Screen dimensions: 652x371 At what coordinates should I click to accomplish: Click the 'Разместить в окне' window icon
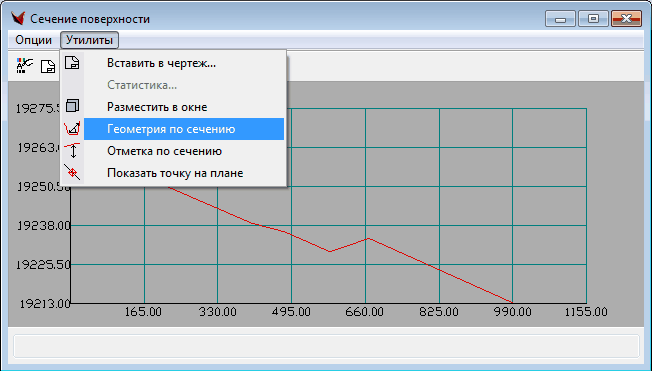(x=72, y=107)
